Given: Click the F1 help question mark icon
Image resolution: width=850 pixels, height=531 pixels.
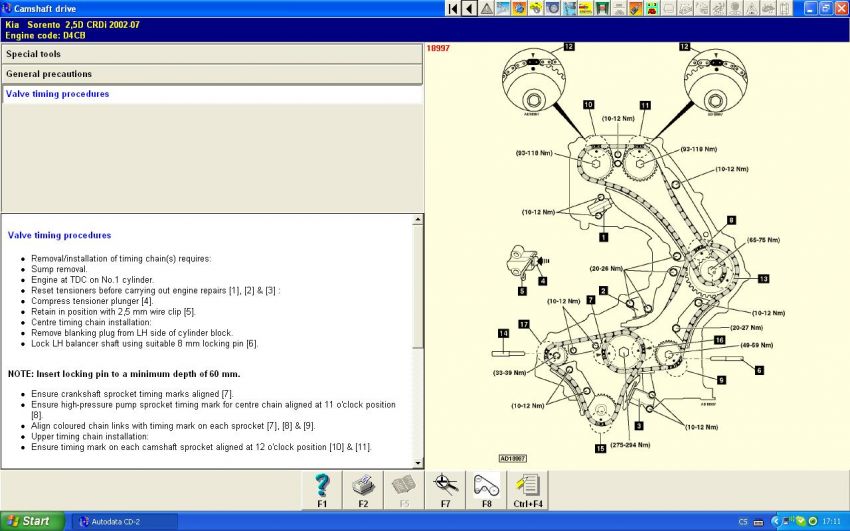Looking at the screenshot, I should [322, 491].
